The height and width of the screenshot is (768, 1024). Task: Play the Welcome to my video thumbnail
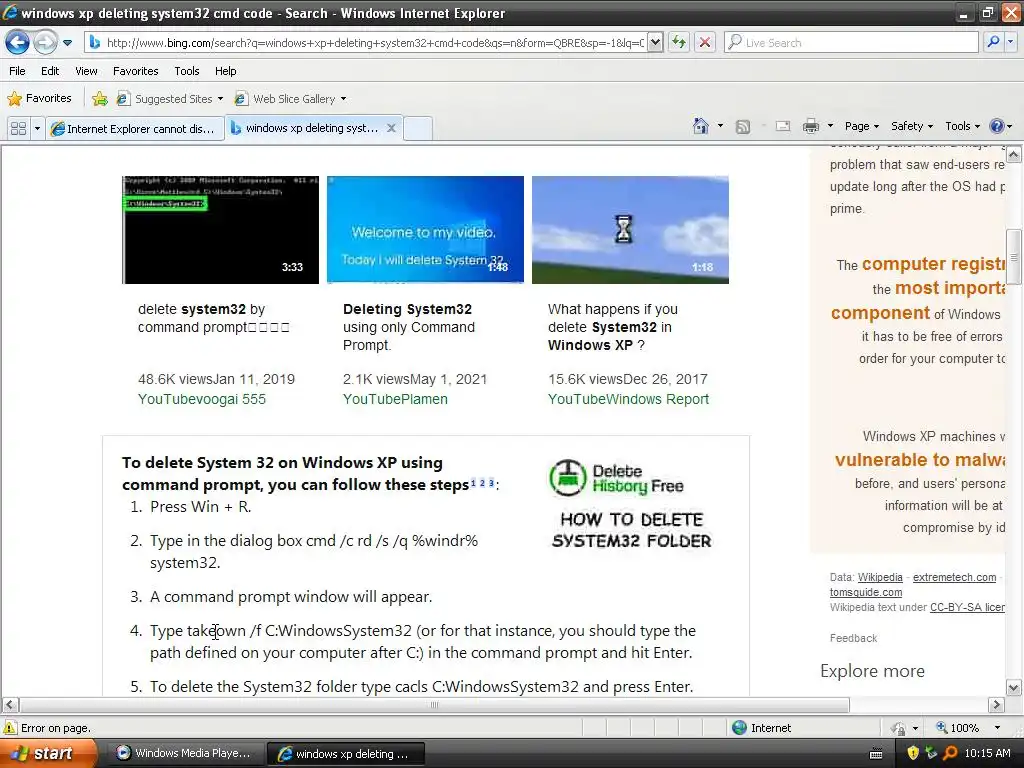coord(425,229)
